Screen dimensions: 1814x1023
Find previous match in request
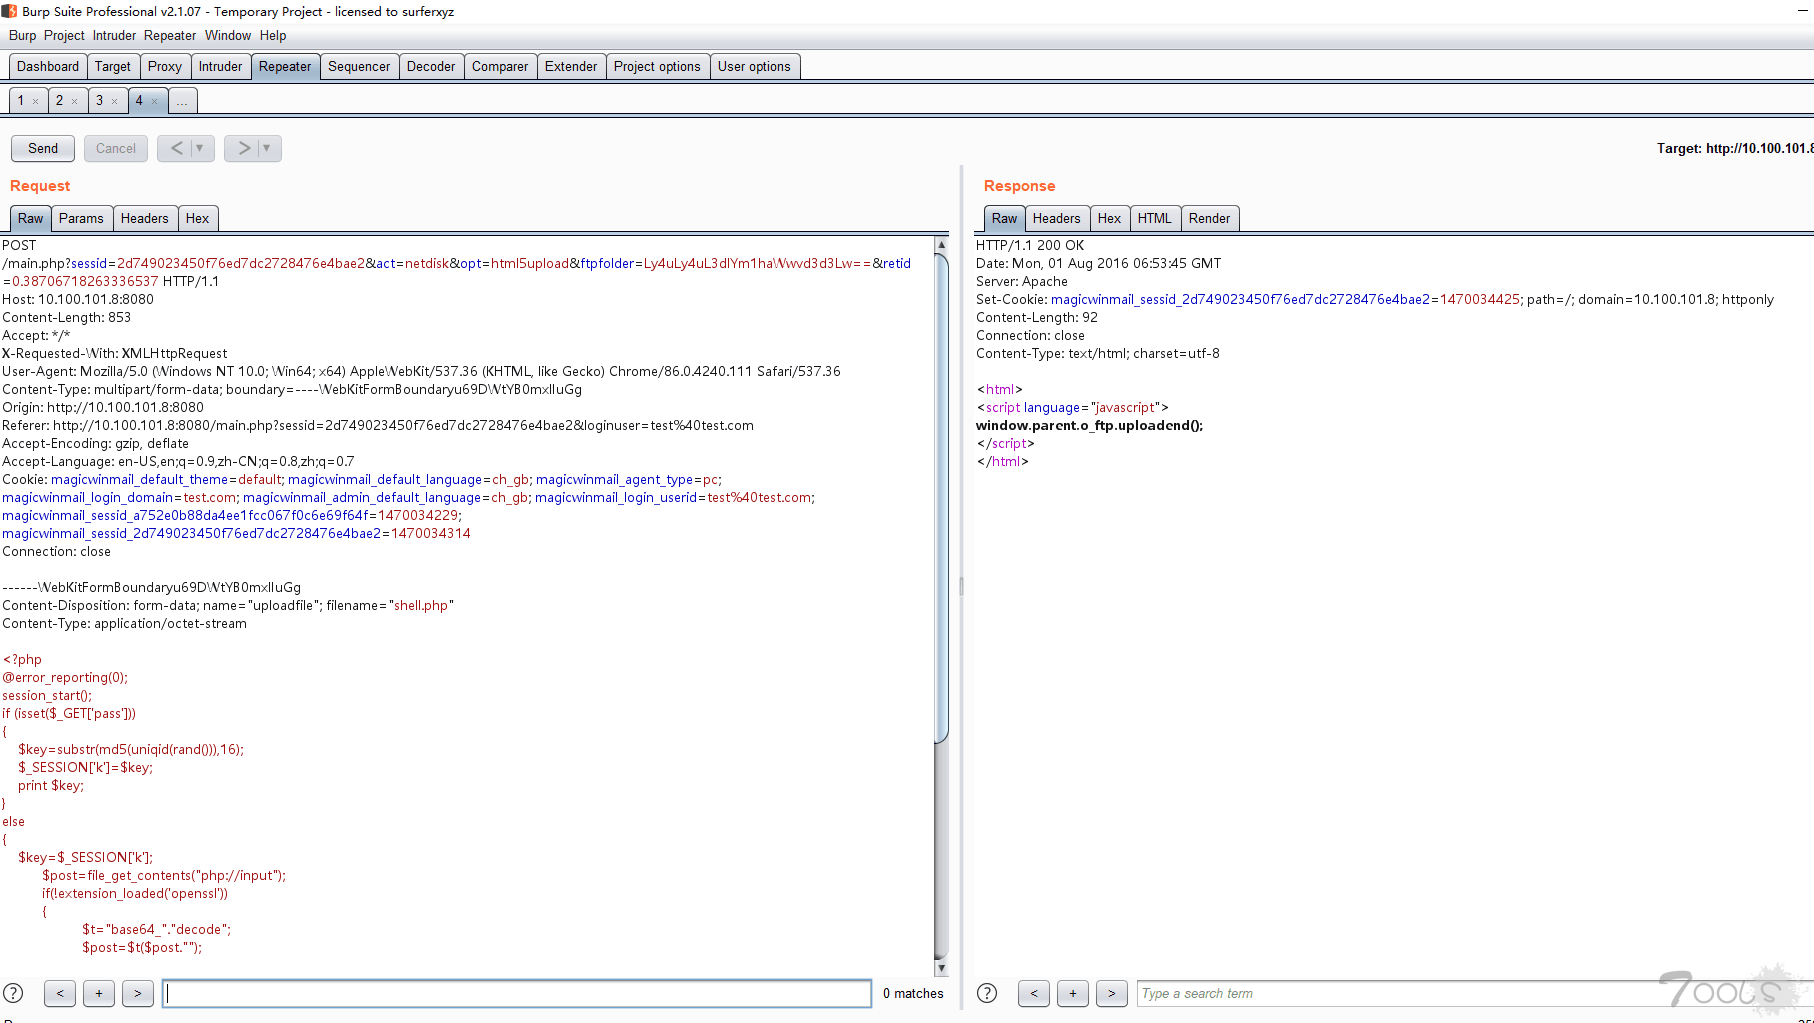60,993
